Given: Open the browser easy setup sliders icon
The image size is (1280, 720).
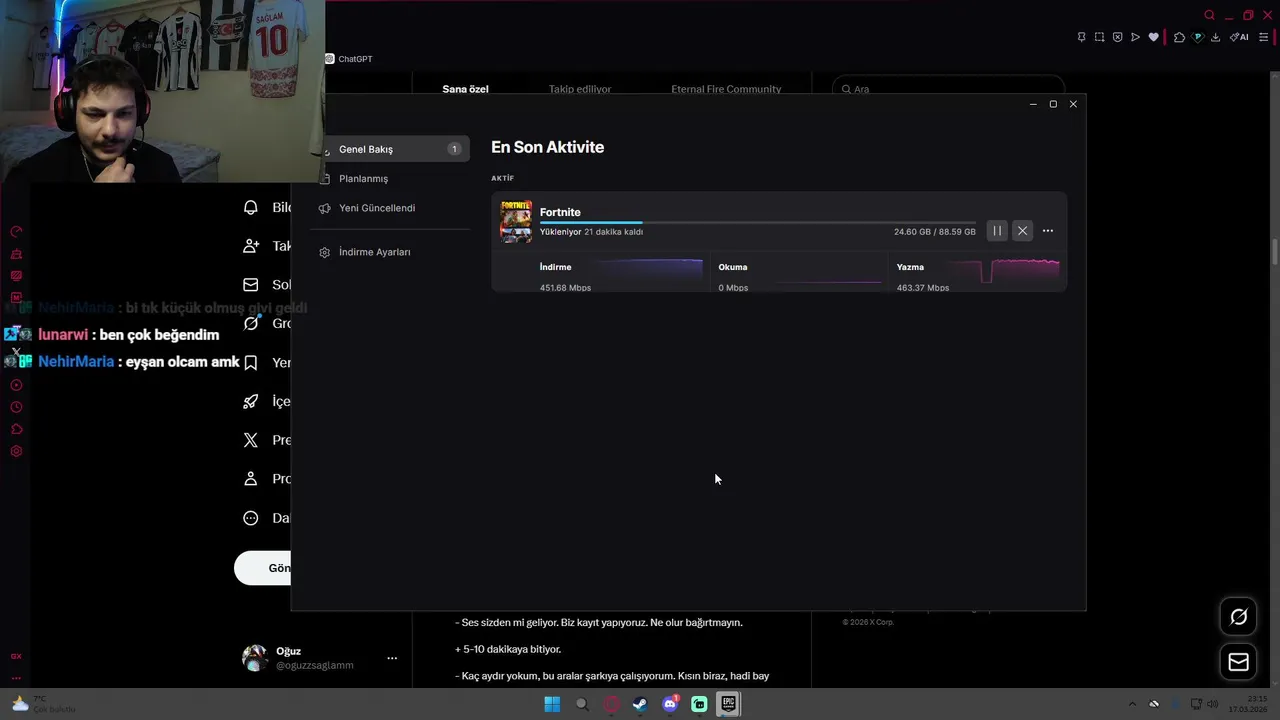Looking at the screenshot, I should click(x=1263, y=37).
